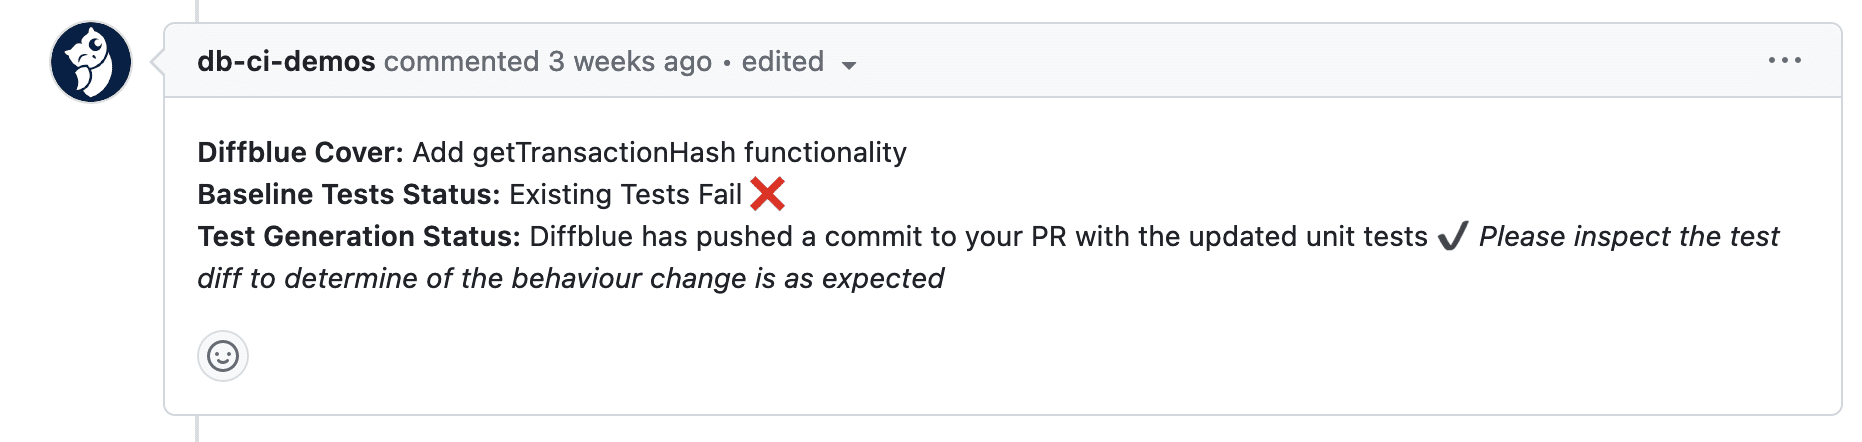Viewport: 1862px width, 442px height.
Task: Click the italic Please inspect the test note
Action: click(x=988, y=257)
